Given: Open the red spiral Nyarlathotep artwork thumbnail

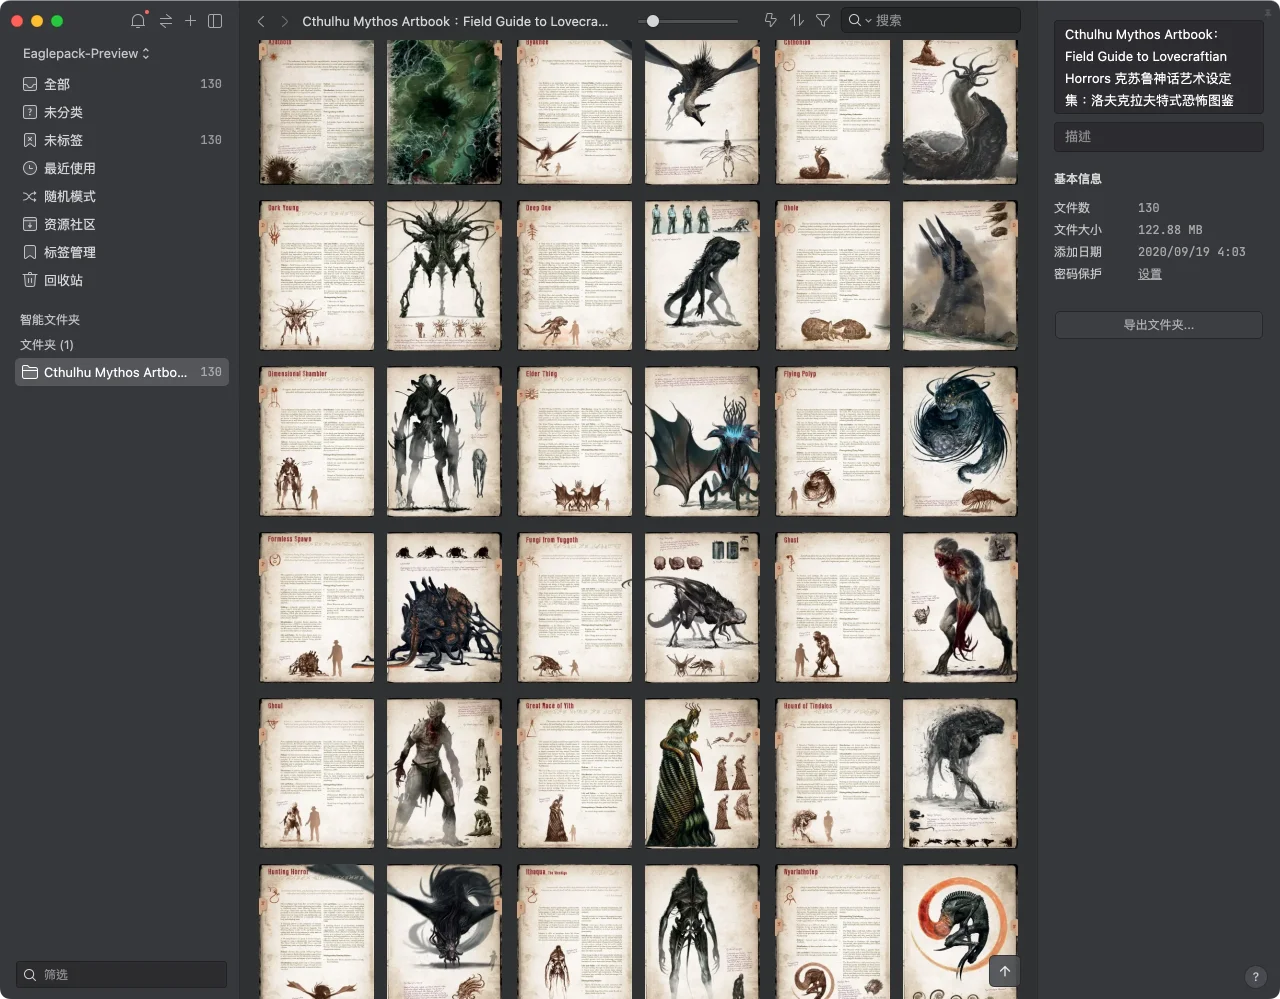Looking at the screenshot, I should [960, 932].
